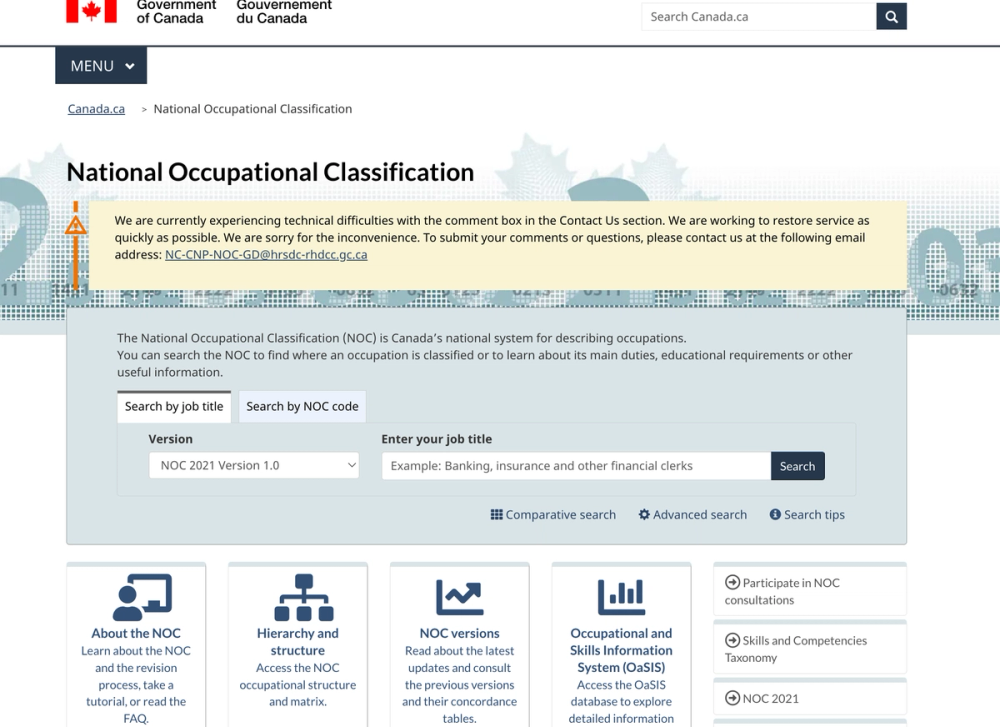This screenshot has width=1000, height=727.
Task: Click the Canadian flag logo
Action: pyautogui.click(x=91, y=11)
